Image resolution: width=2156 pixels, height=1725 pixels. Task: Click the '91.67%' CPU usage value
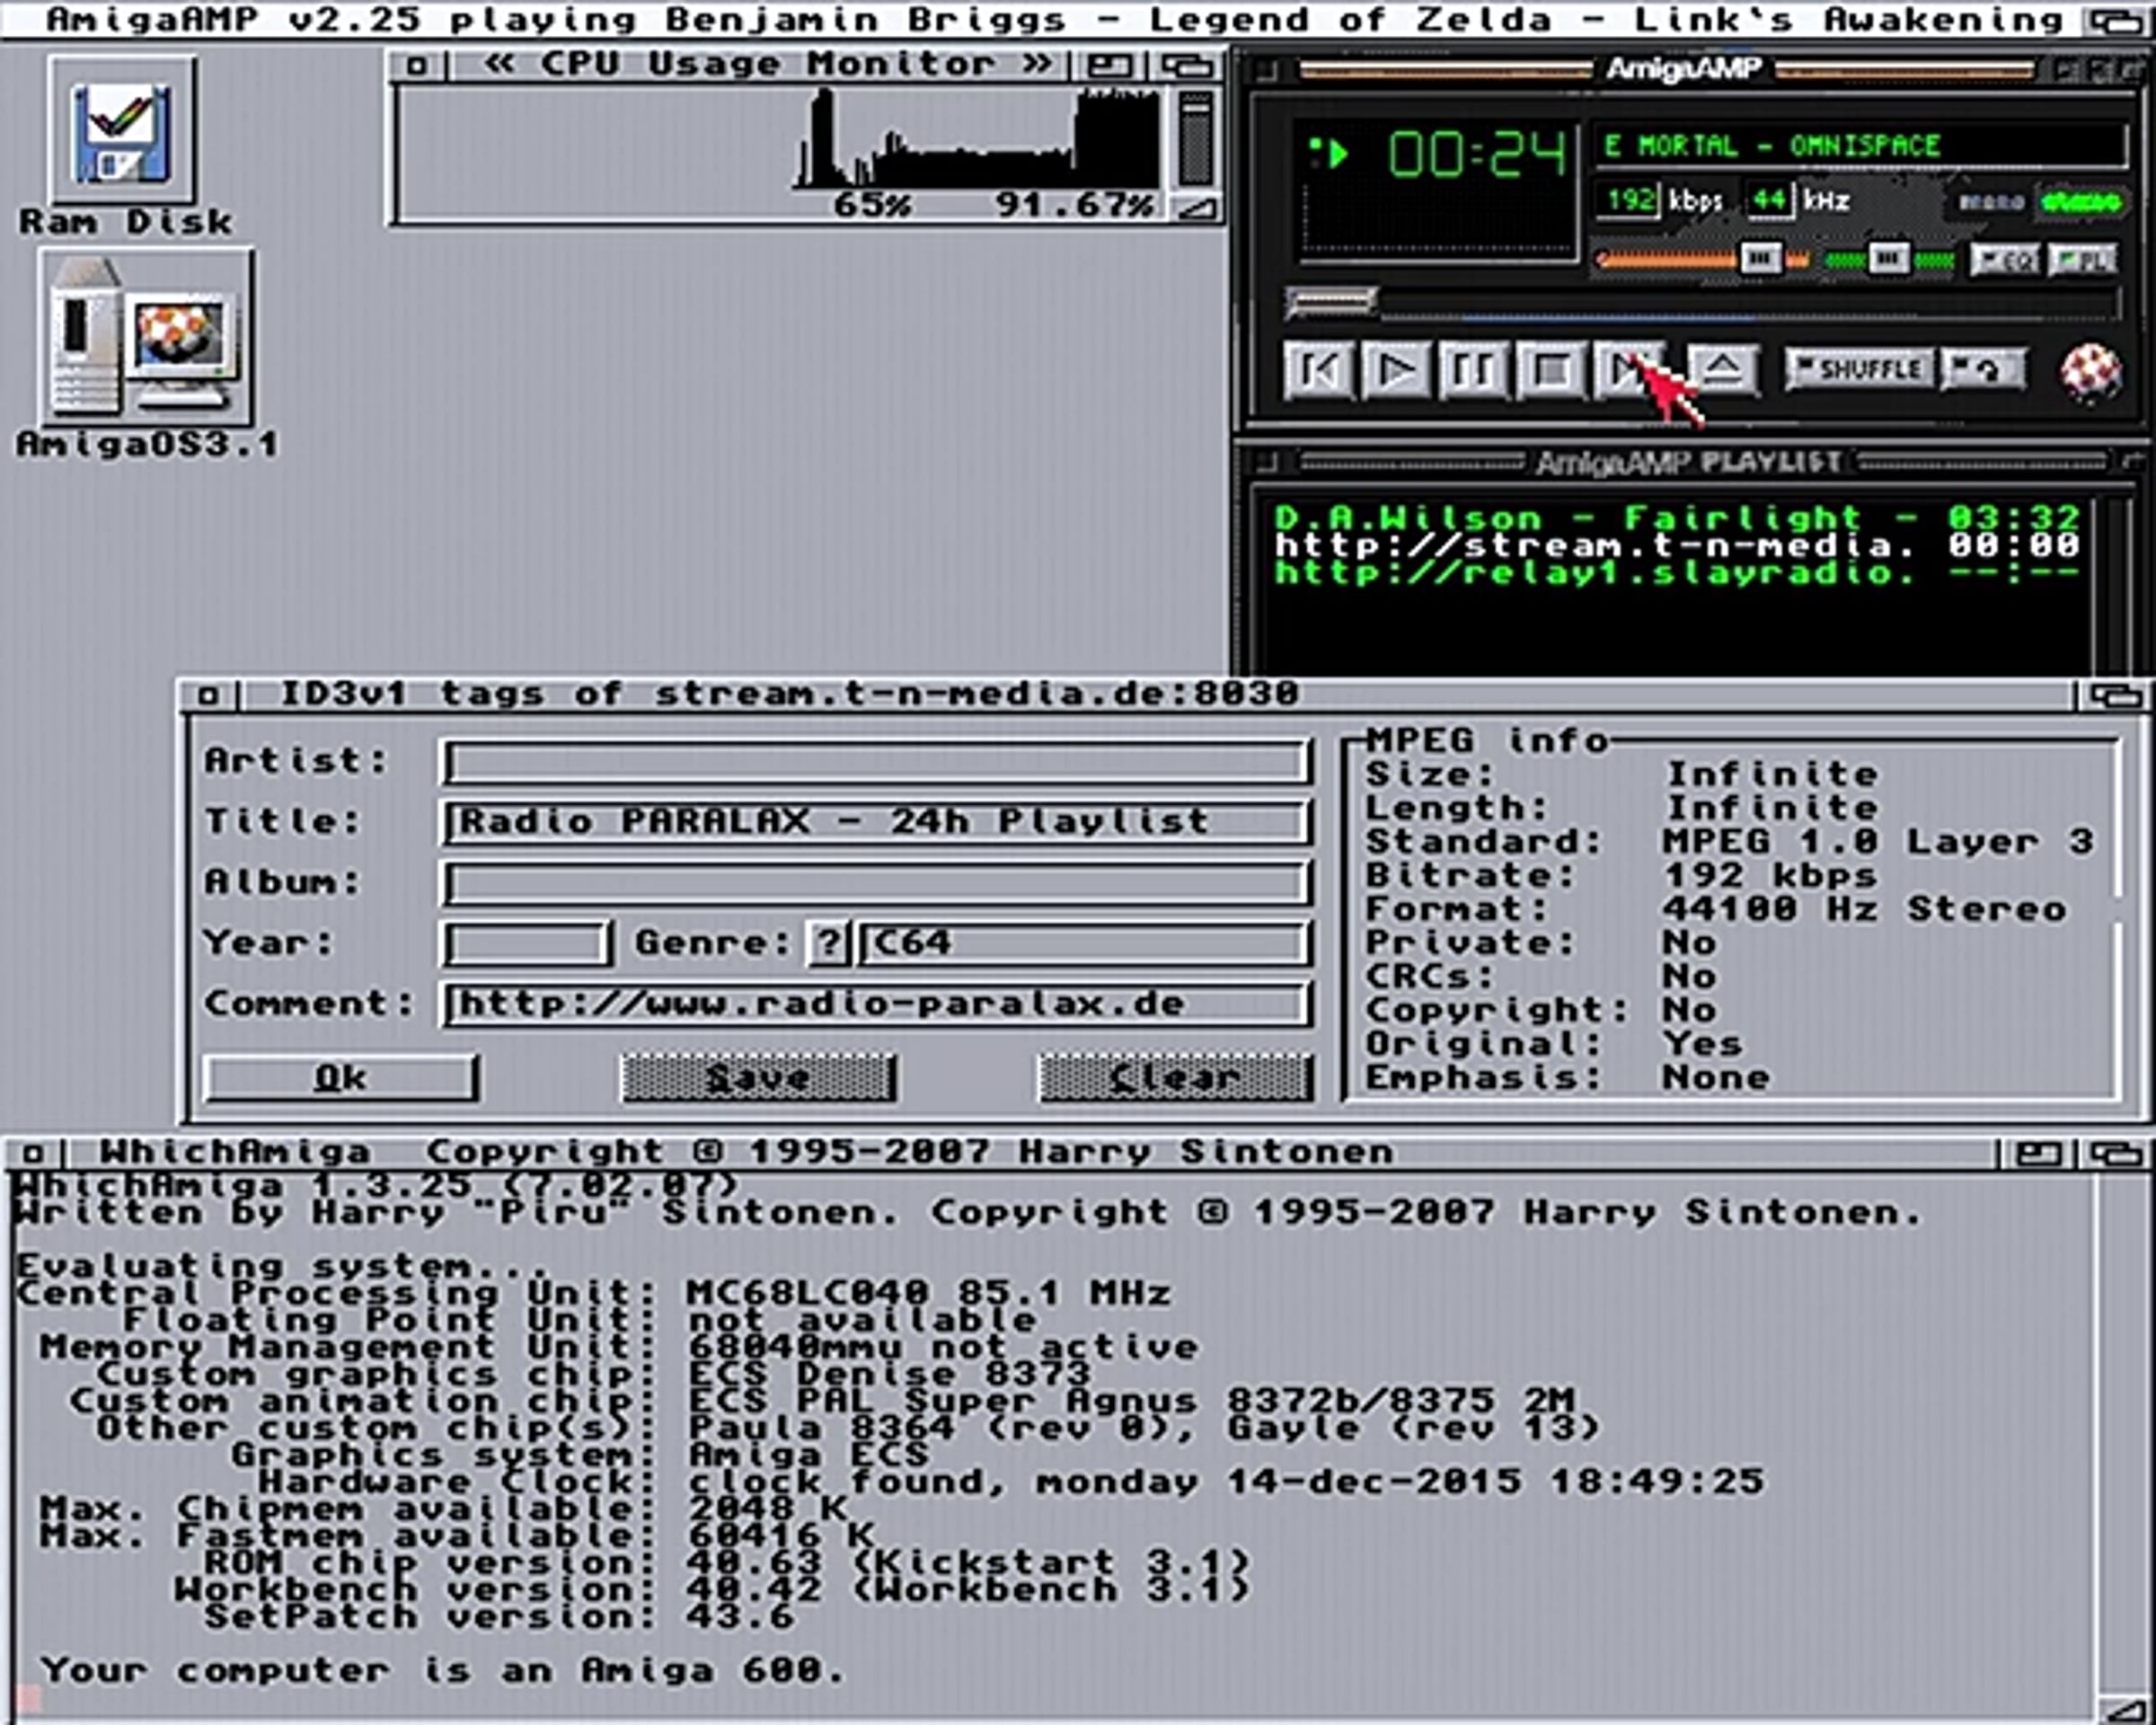point(1075,205)
